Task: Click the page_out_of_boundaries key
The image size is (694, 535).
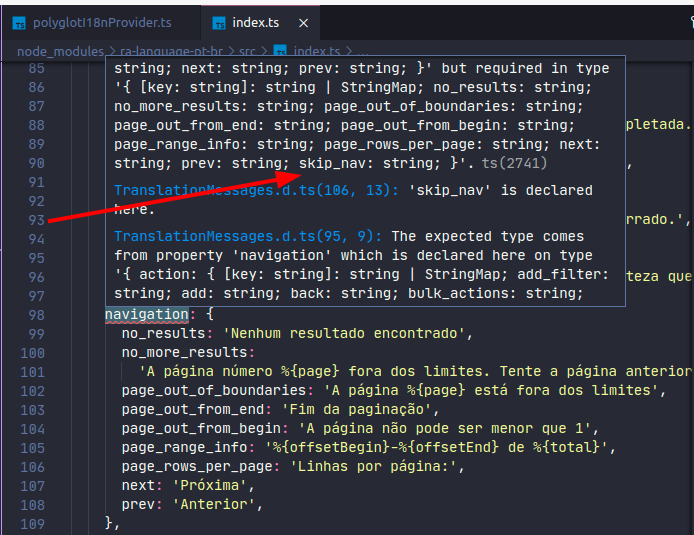Action: [x=214, y=390]
